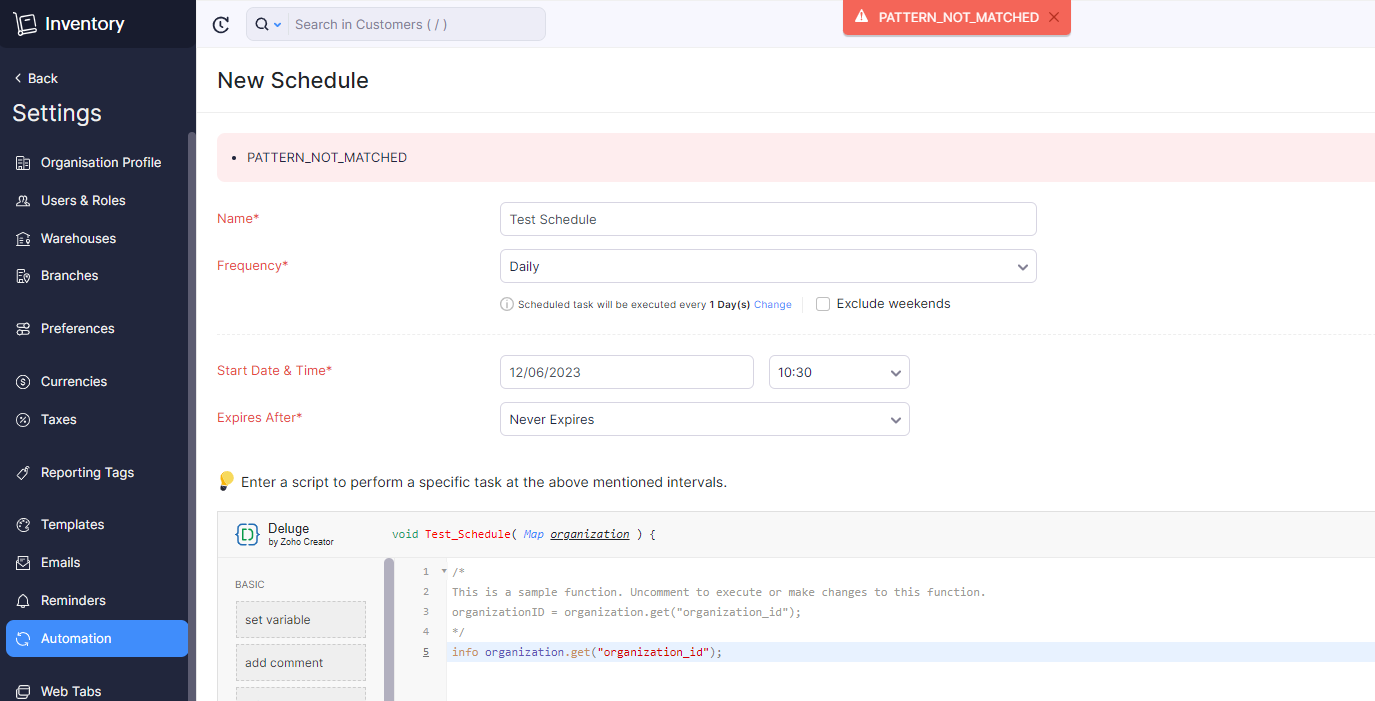Image resolution: width=1375 pixels, height=701 pixels.
Task: Collapse code fold arrow on line 1
Action: (x=444, y=572)
